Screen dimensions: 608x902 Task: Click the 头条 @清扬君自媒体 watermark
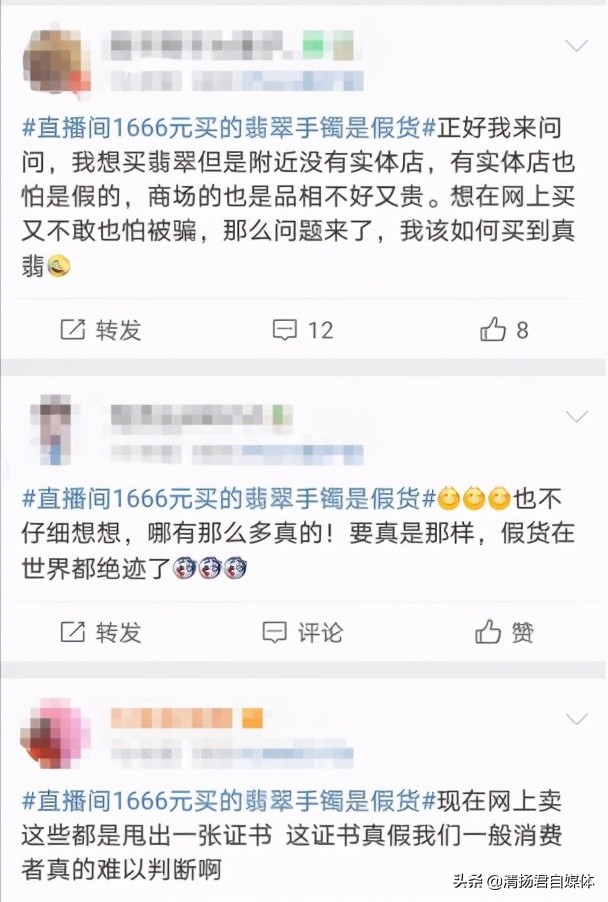[x=523, y=880]
